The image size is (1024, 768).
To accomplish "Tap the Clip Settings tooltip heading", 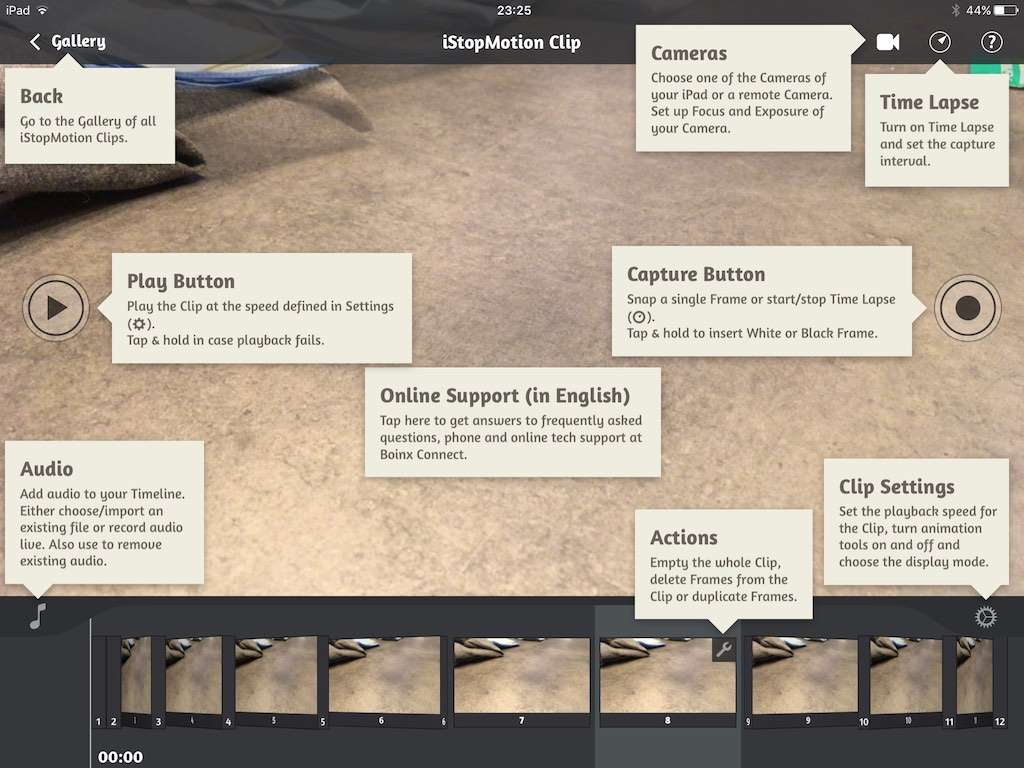I will pyautogui.click(x=897, y=487).
